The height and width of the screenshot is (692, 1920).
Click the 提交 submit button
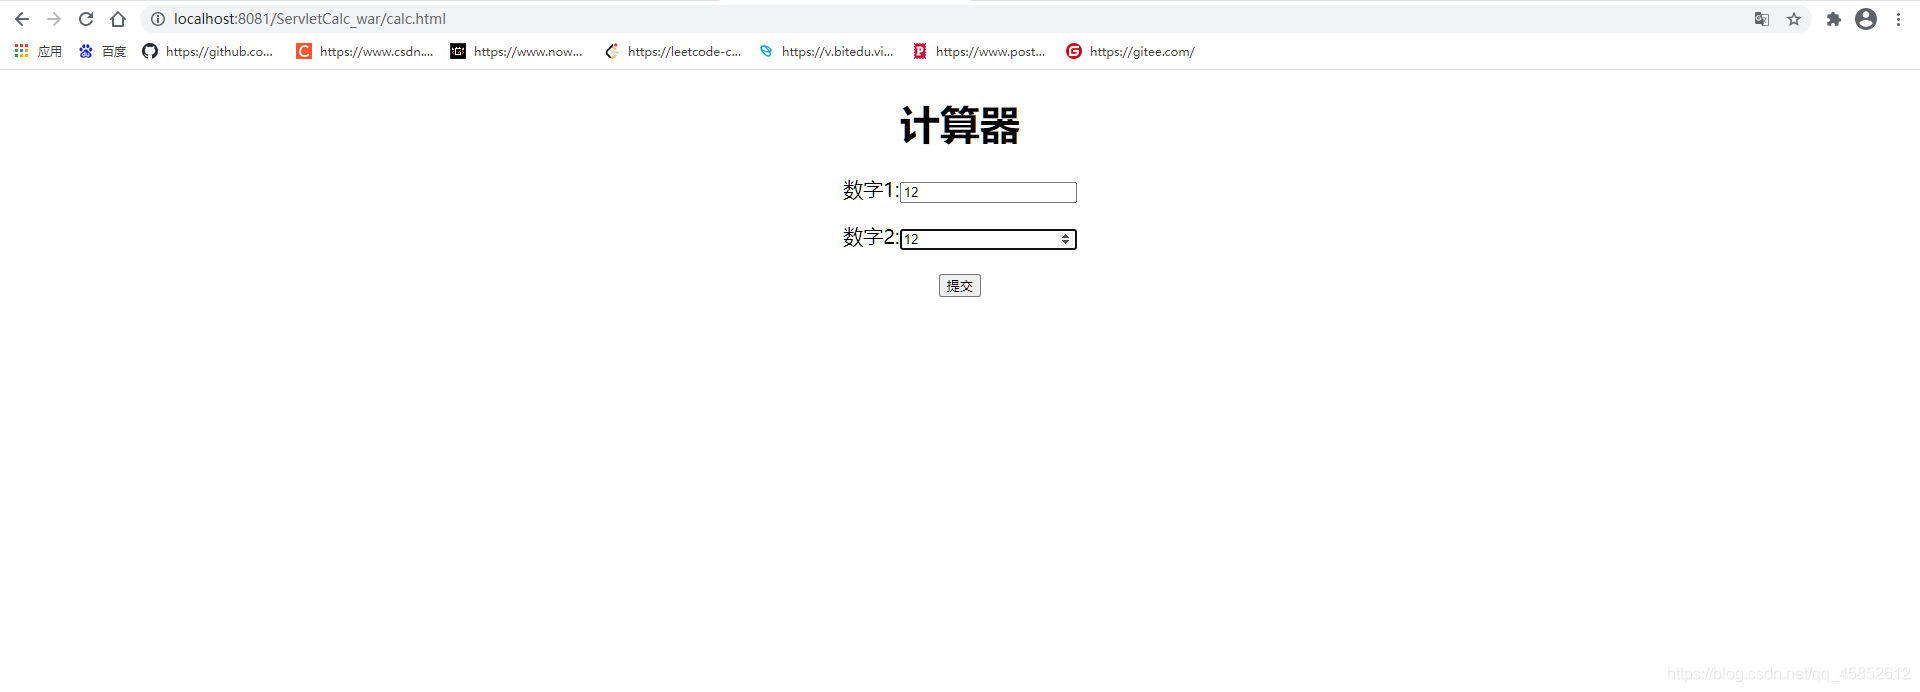[960, 286]
